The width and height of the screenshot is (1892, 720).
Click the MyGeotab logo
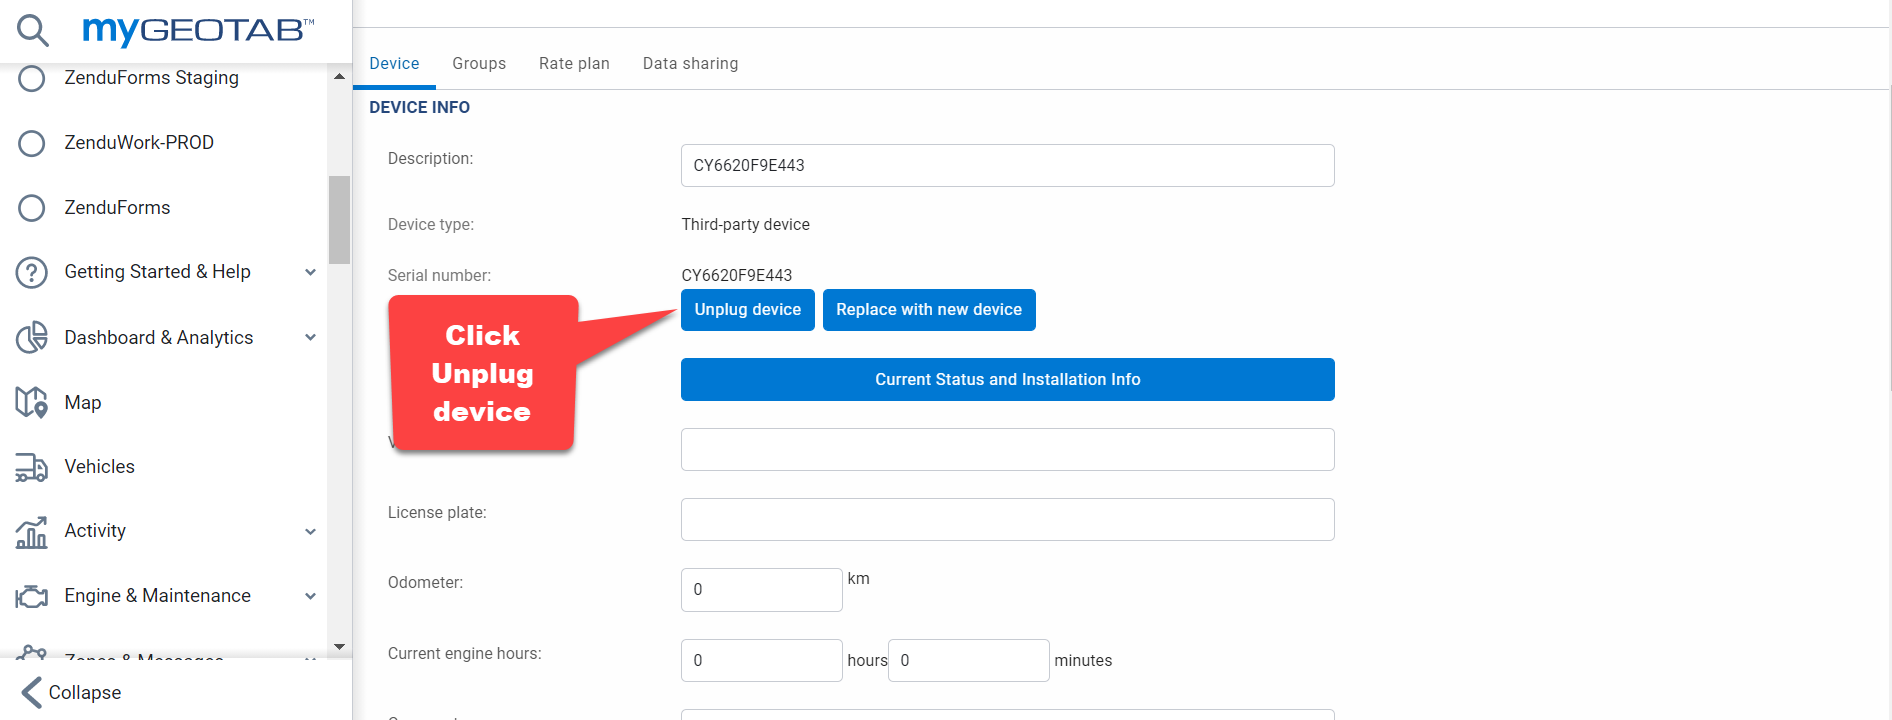pos(198,30)
